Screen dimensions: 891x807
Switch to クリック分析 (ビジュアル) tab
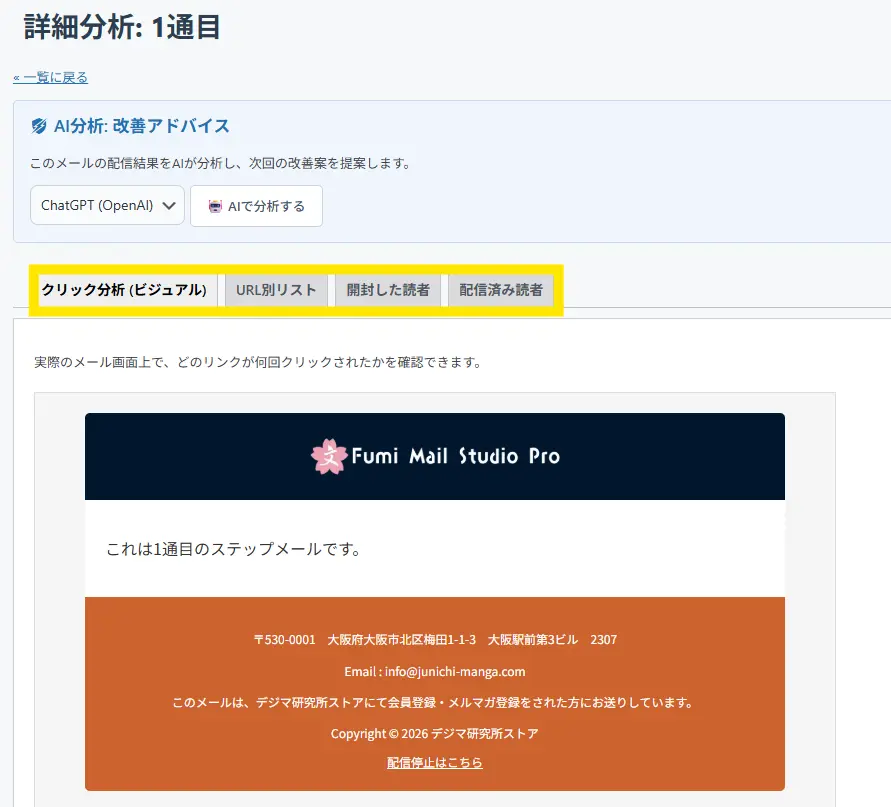pos(124,290)
